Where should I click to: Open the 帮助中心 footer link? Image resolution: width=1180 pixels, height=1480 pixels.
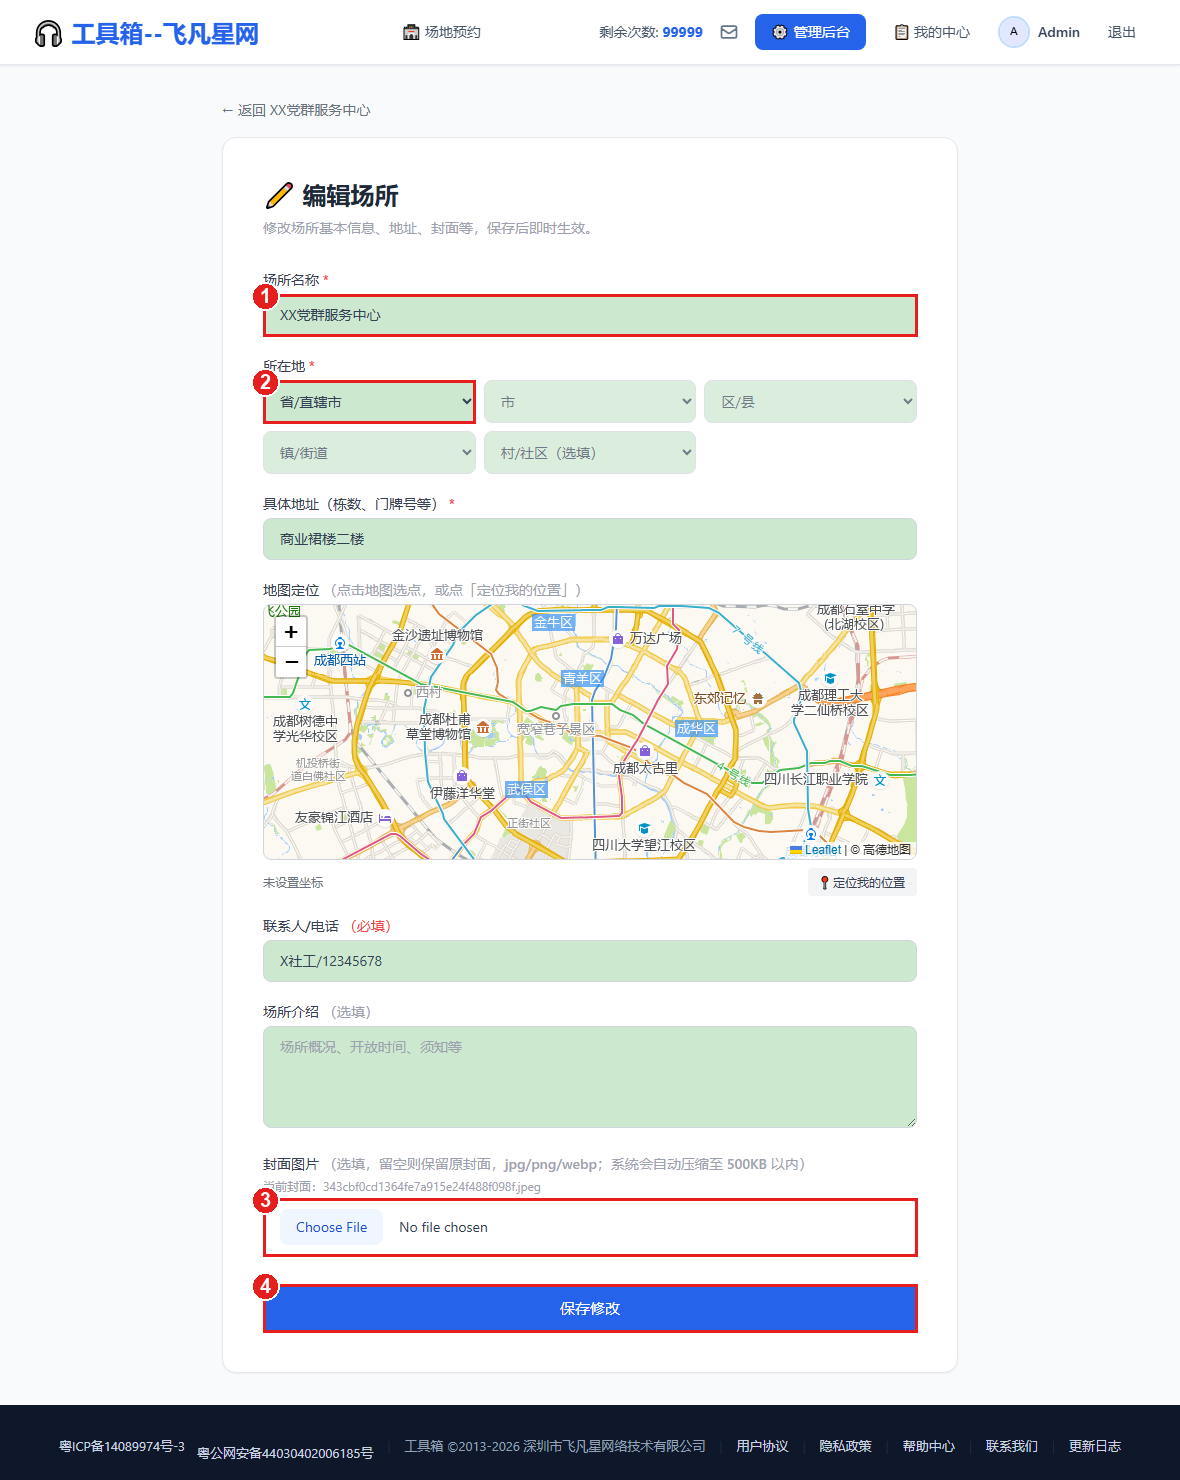click(x=929, y=1446)
